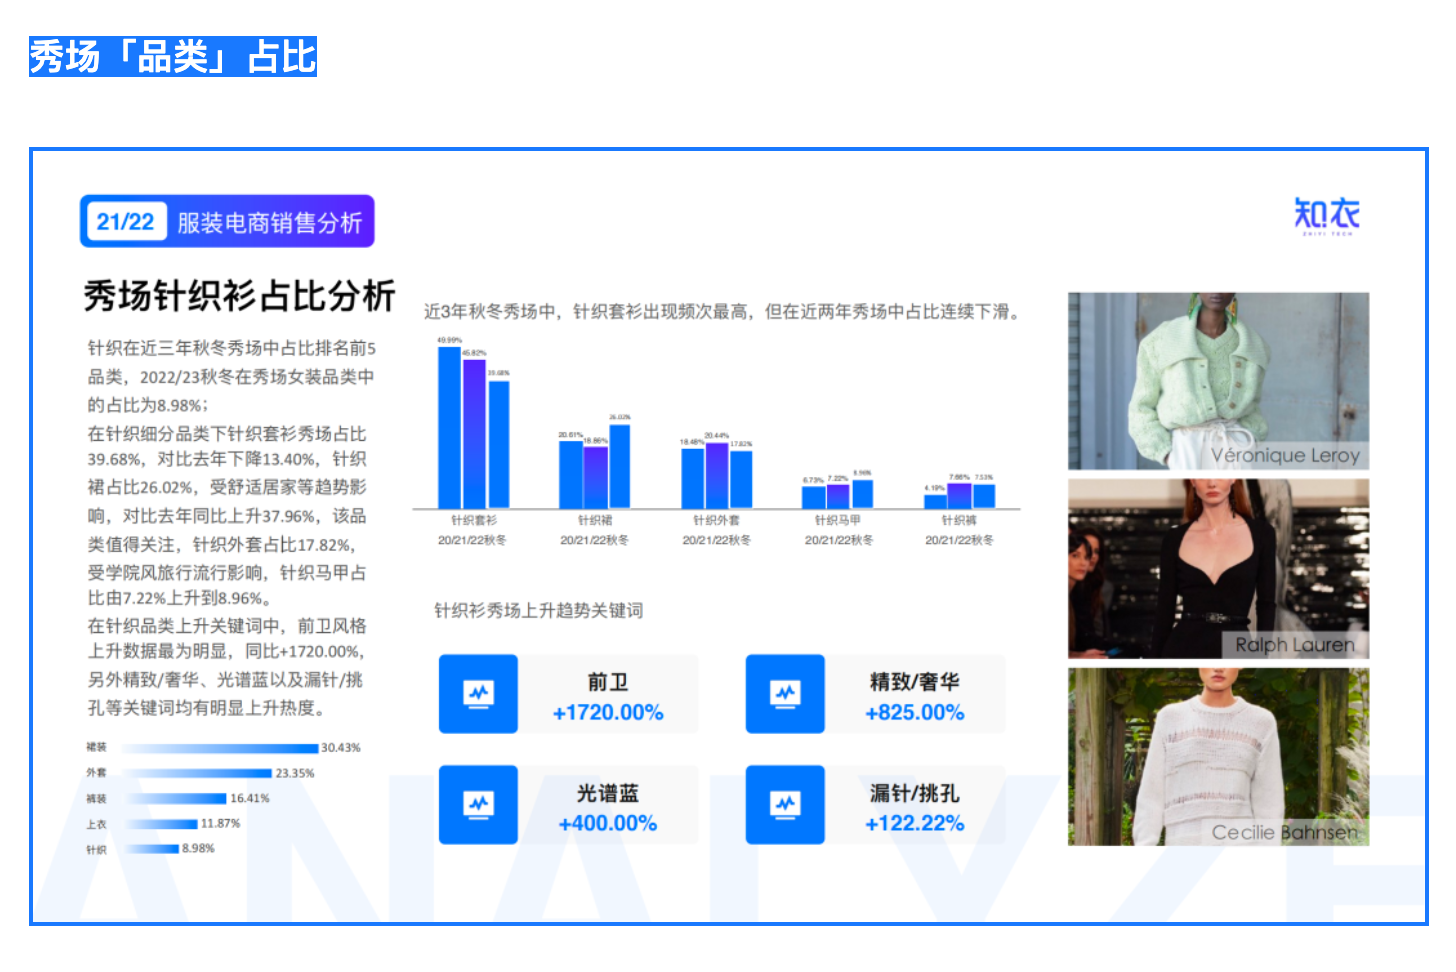Click the chart icon beside 前卫
Image resolution: width=1456 pixels, height=972 pixels.
coord(478,693)
